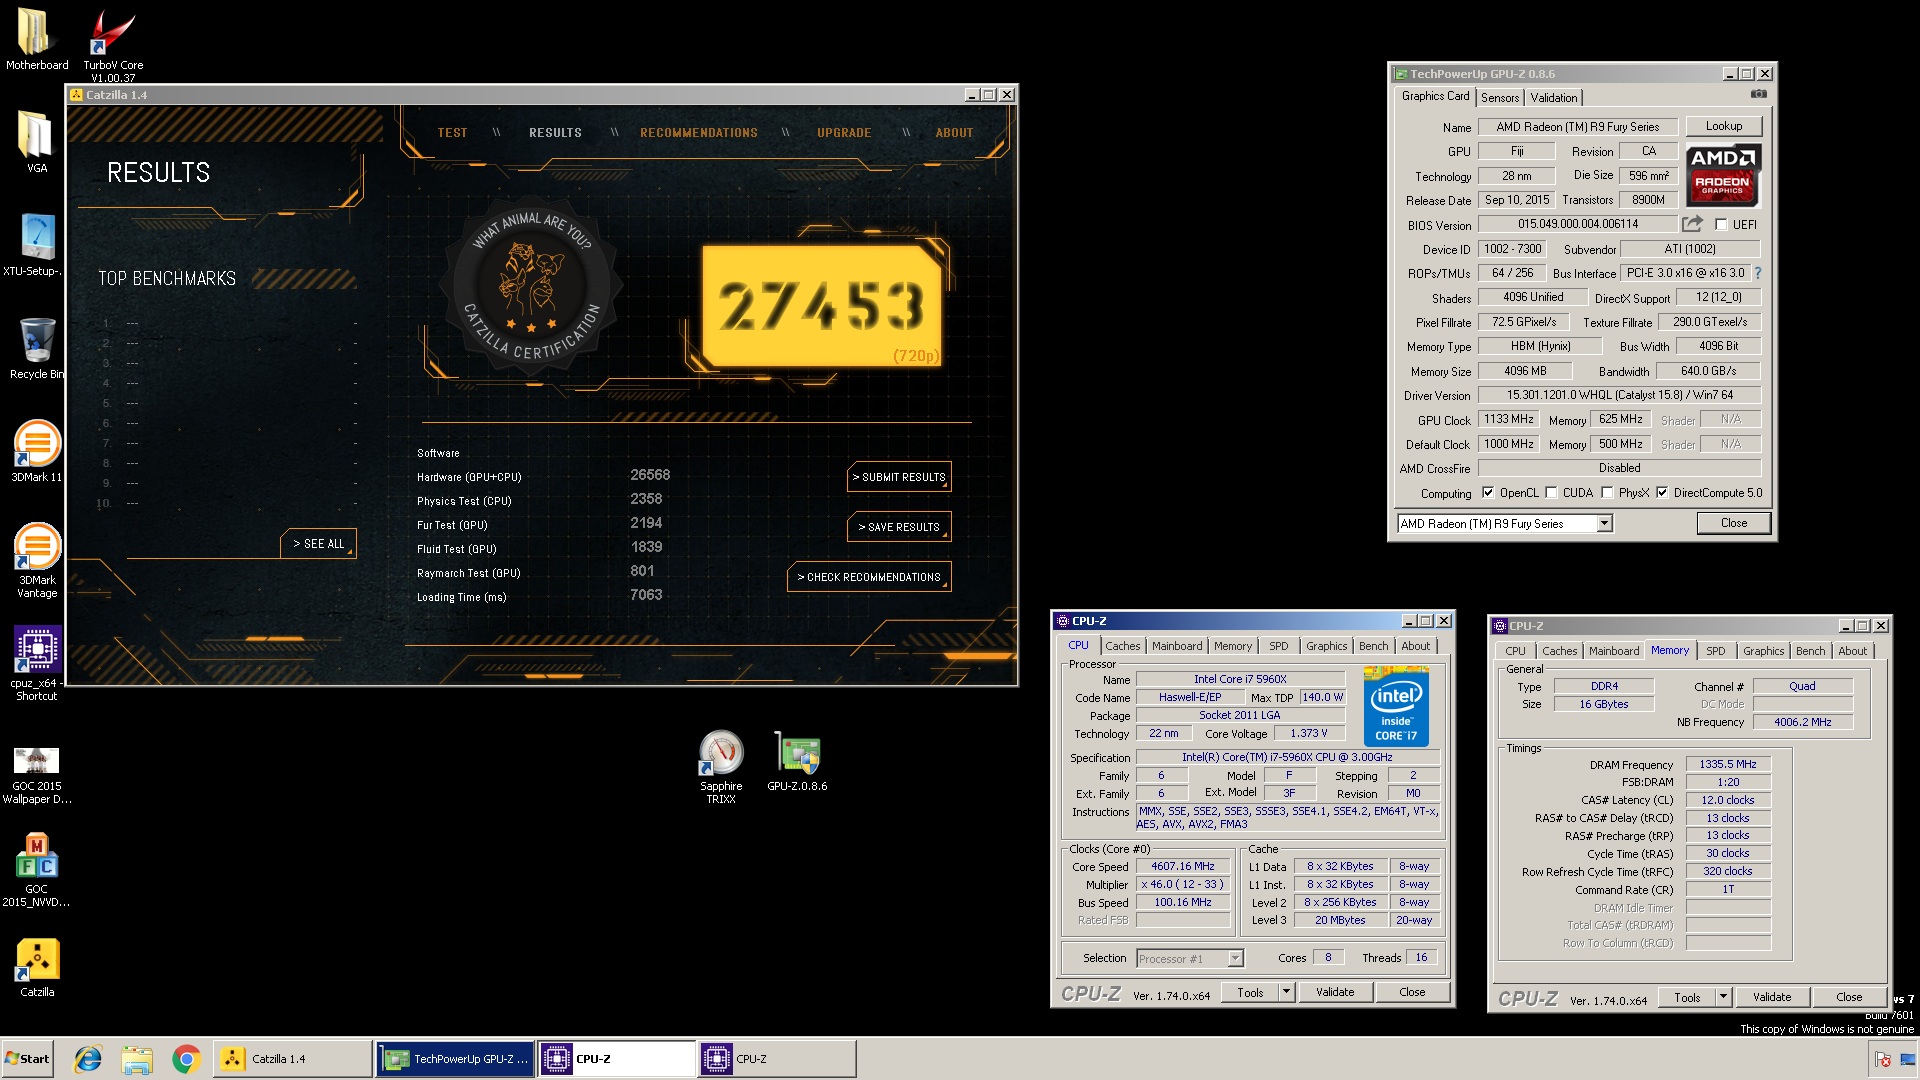This screenshot has height=1080, width=1920.
Task: Open the Recycle Bin
Action: (36, 348)
